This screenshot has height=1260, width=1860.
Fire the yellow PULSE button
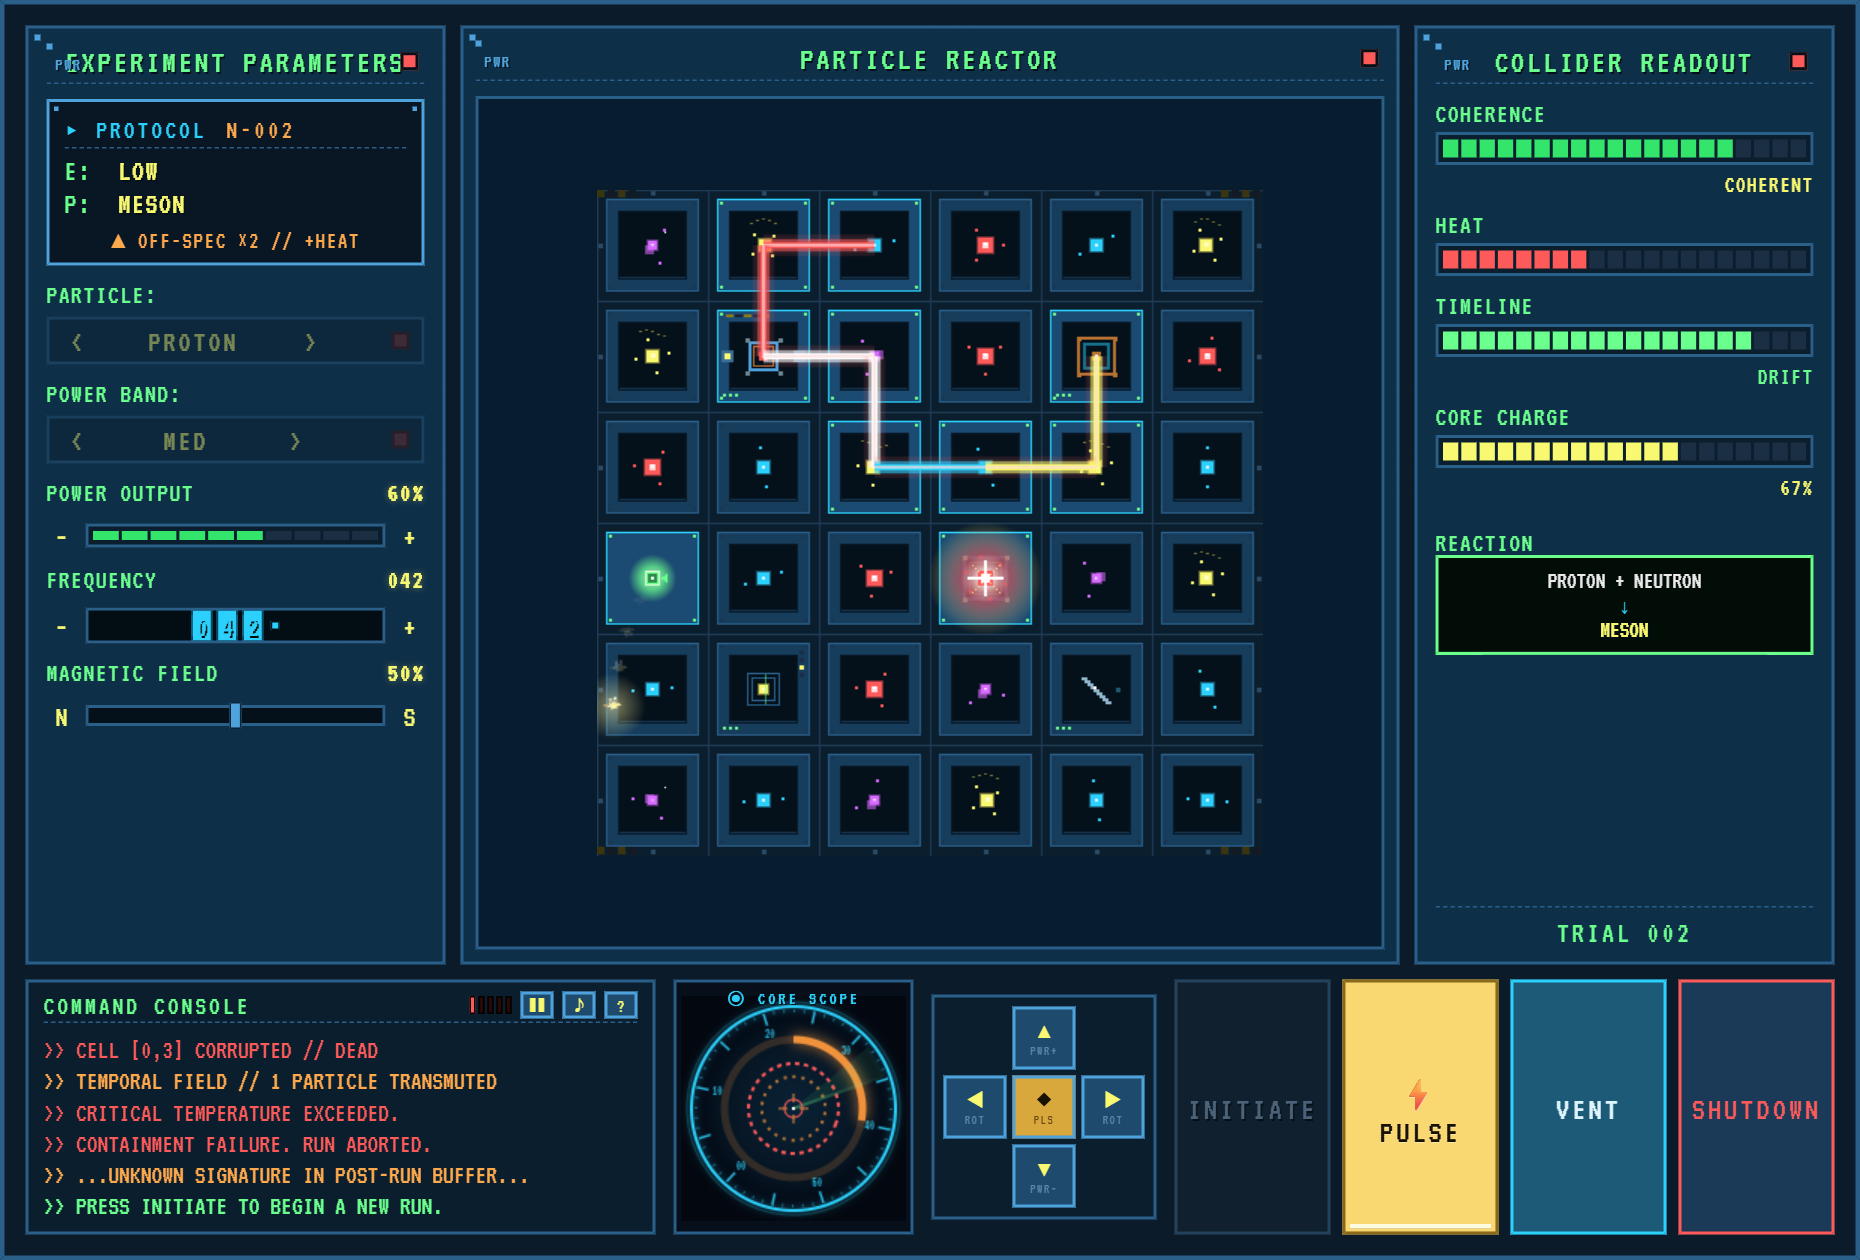(1419, 1107)
